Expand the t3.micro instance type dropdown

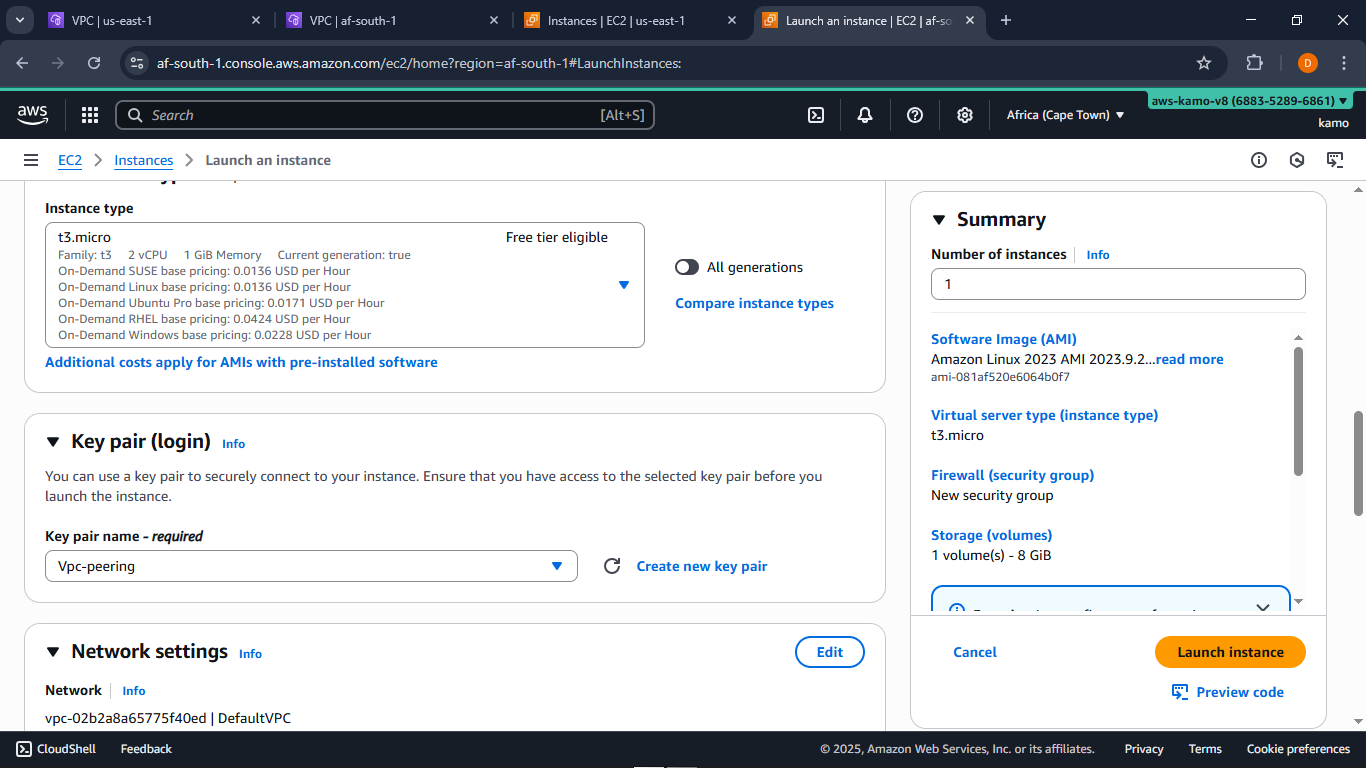point(623,285)
